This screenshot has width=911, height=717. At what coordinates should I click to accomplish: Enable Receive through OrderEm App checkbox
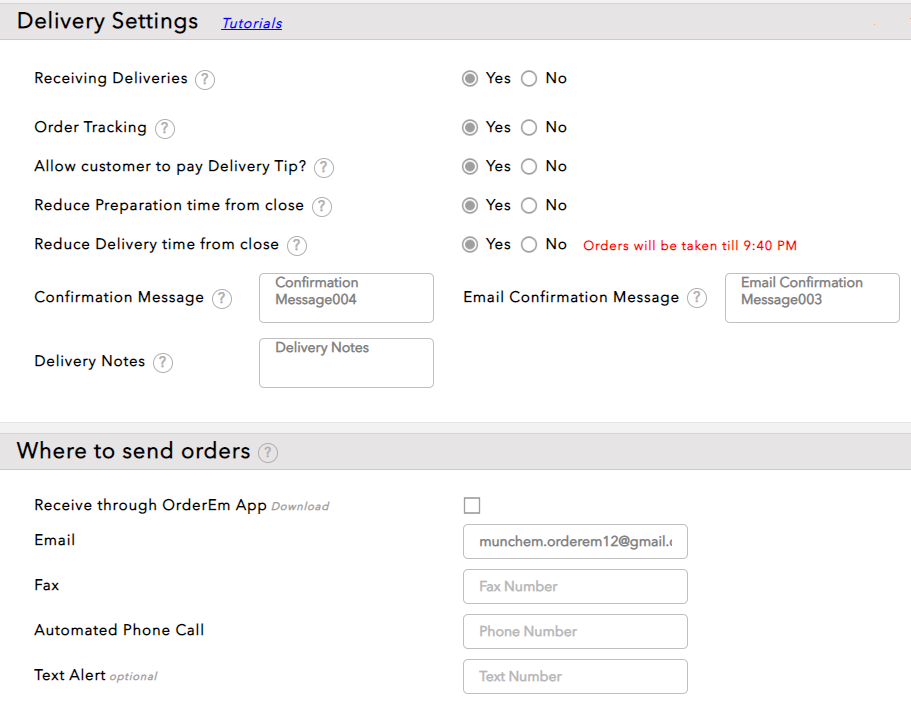(x=472, y=505)
